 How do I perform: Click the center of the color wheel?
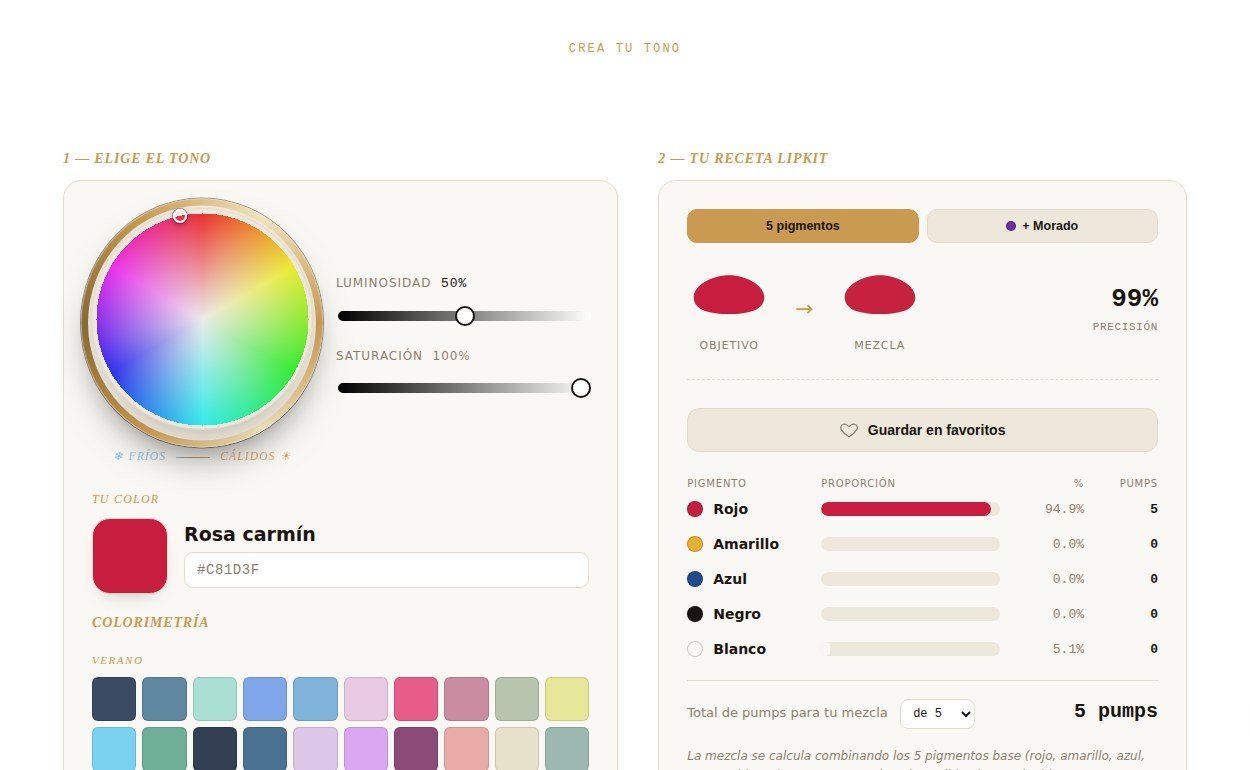click(202, 321)
